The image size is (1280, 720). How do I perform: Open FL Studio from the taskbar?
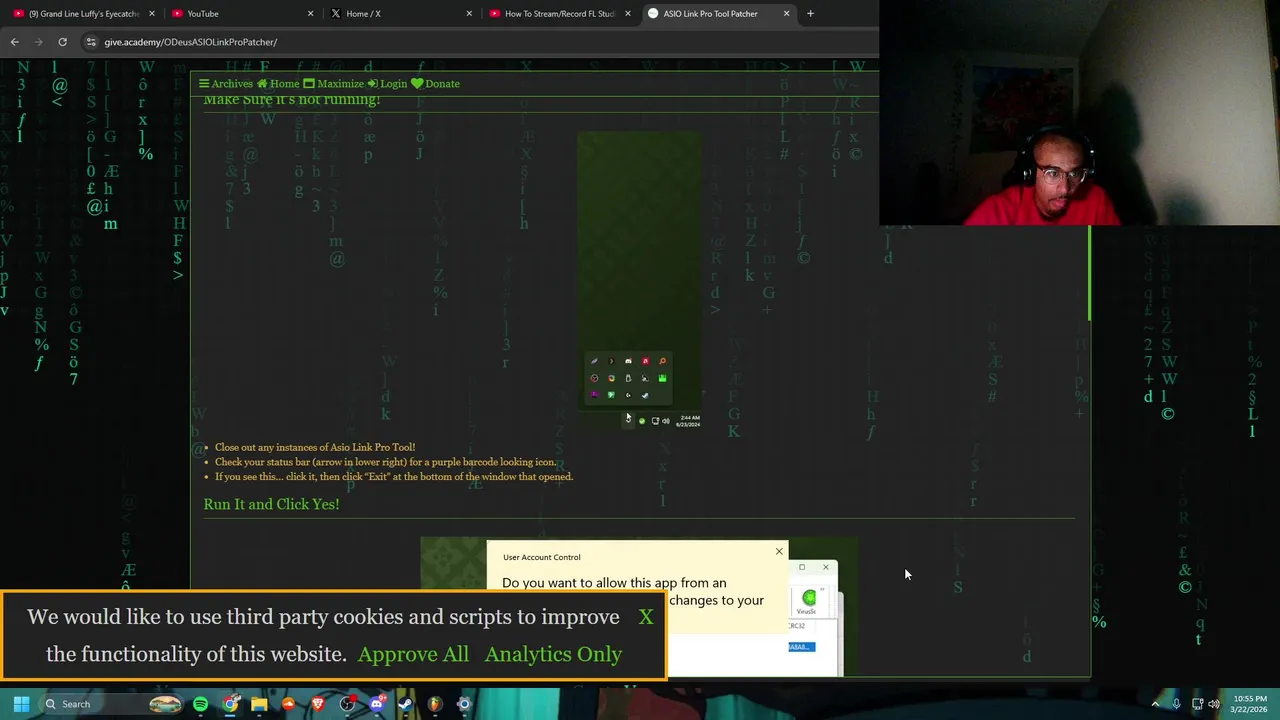pos(435,704)
